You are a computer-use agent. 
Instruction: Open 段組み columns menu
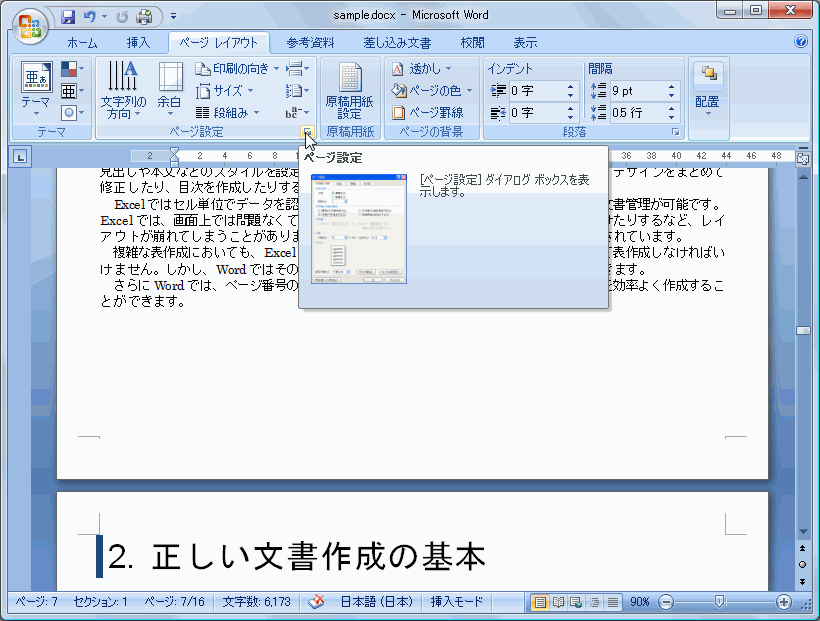227,112
